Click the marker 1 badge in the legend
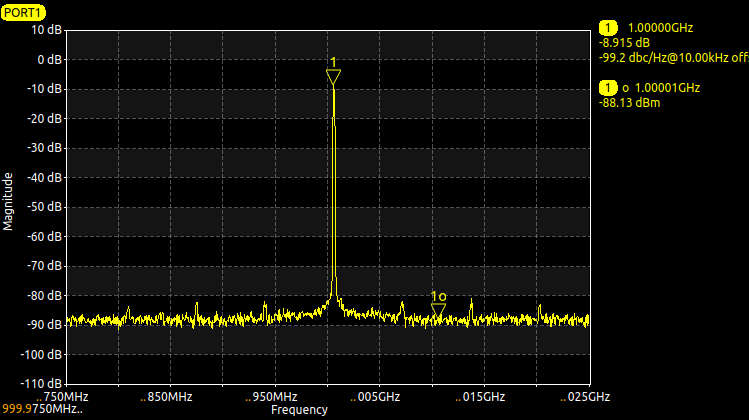Image resolution: width=749 pixels, height=420 pixels. (608, 28)
